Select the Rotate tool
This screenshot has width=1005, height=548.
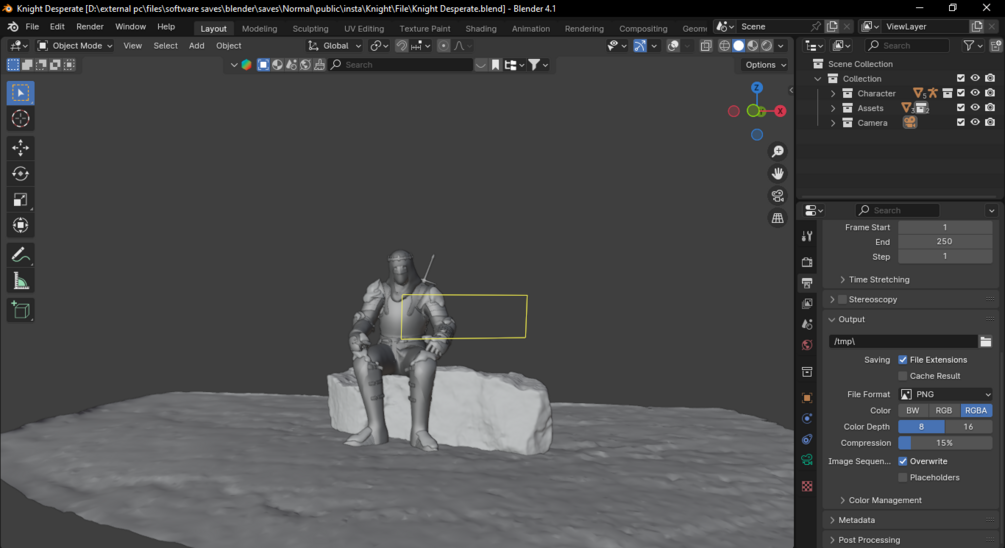[21, 174]
